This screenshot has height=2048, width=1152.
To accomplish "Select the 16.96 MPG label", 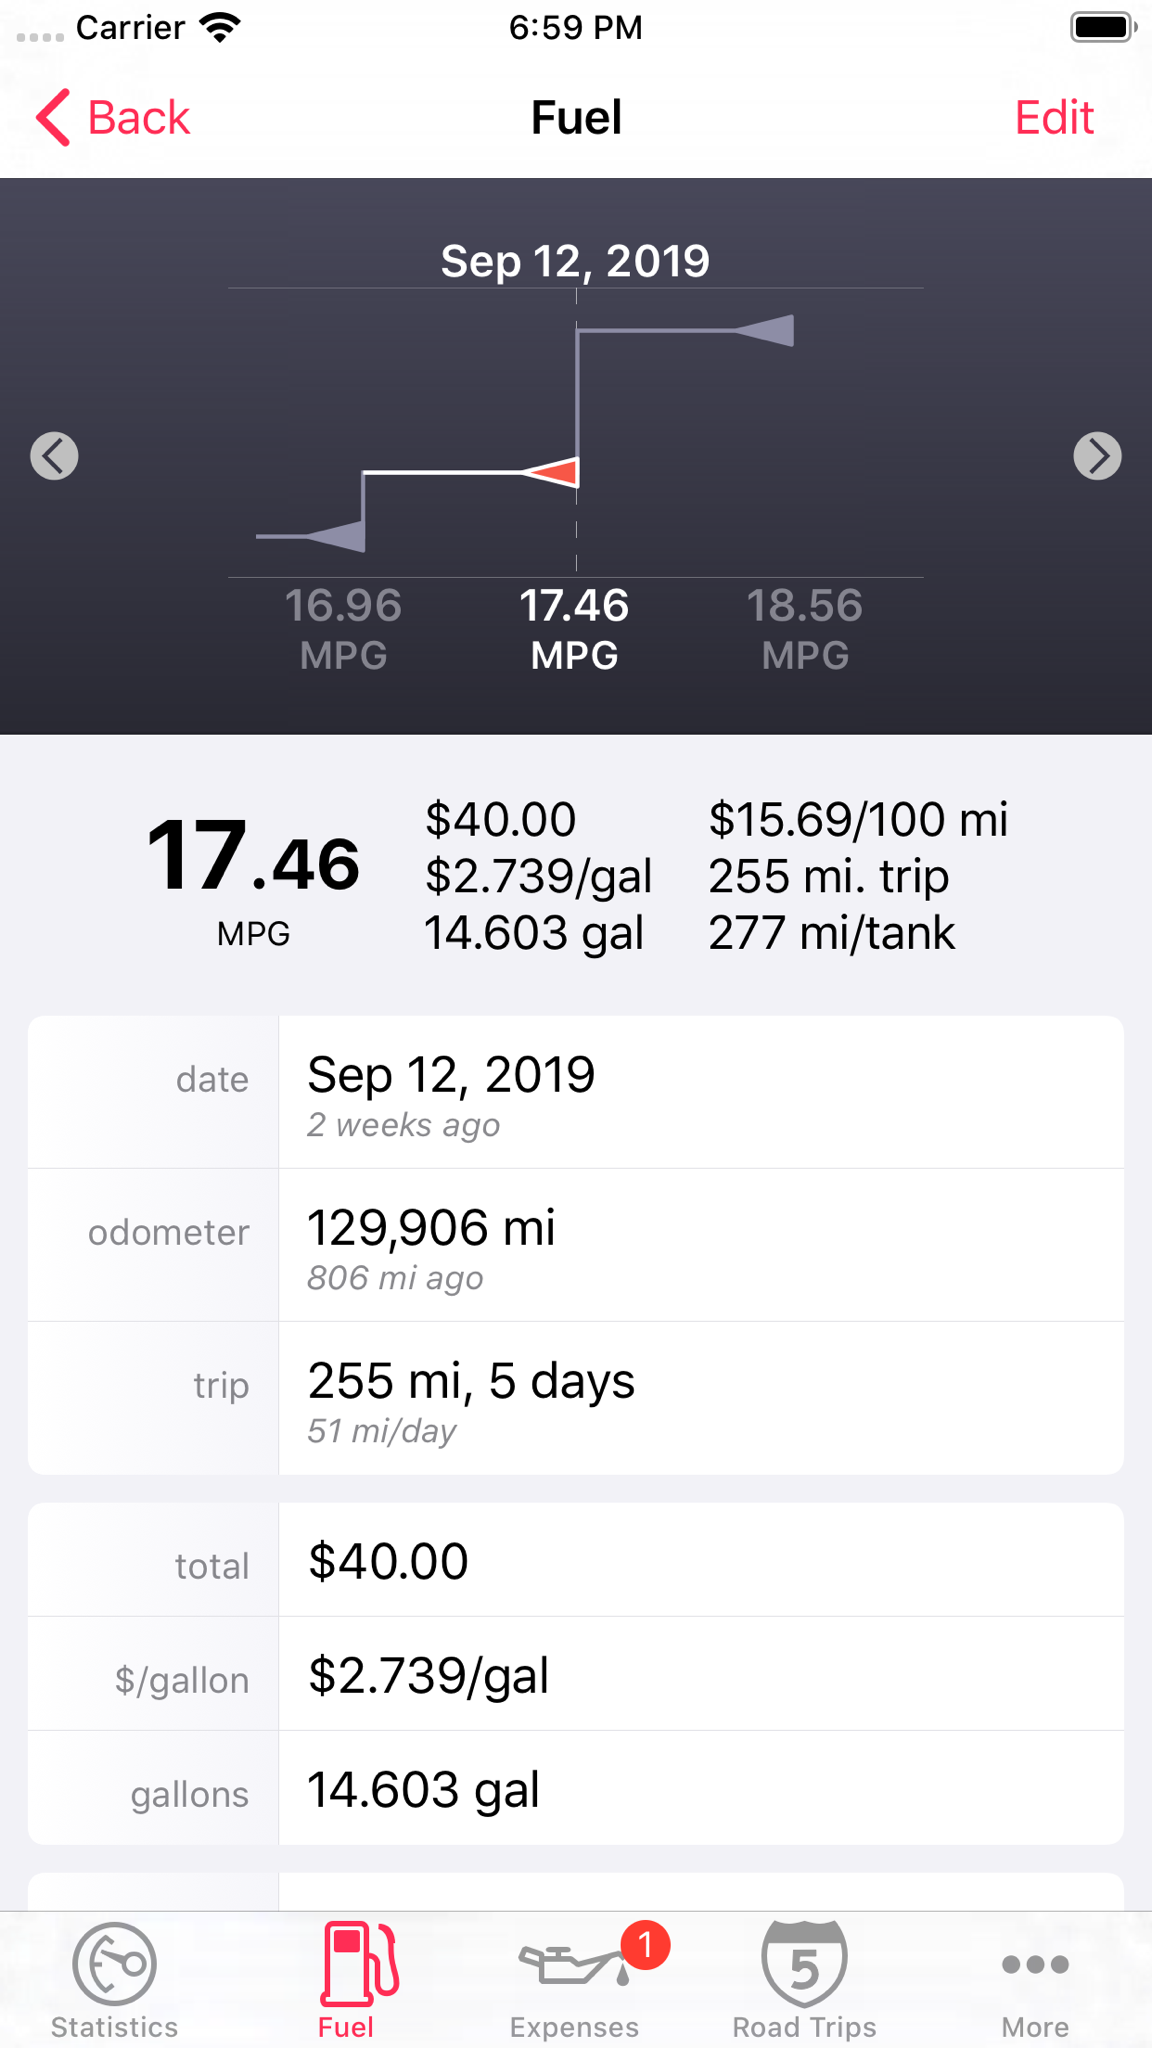I will click(x=343, y=629).
